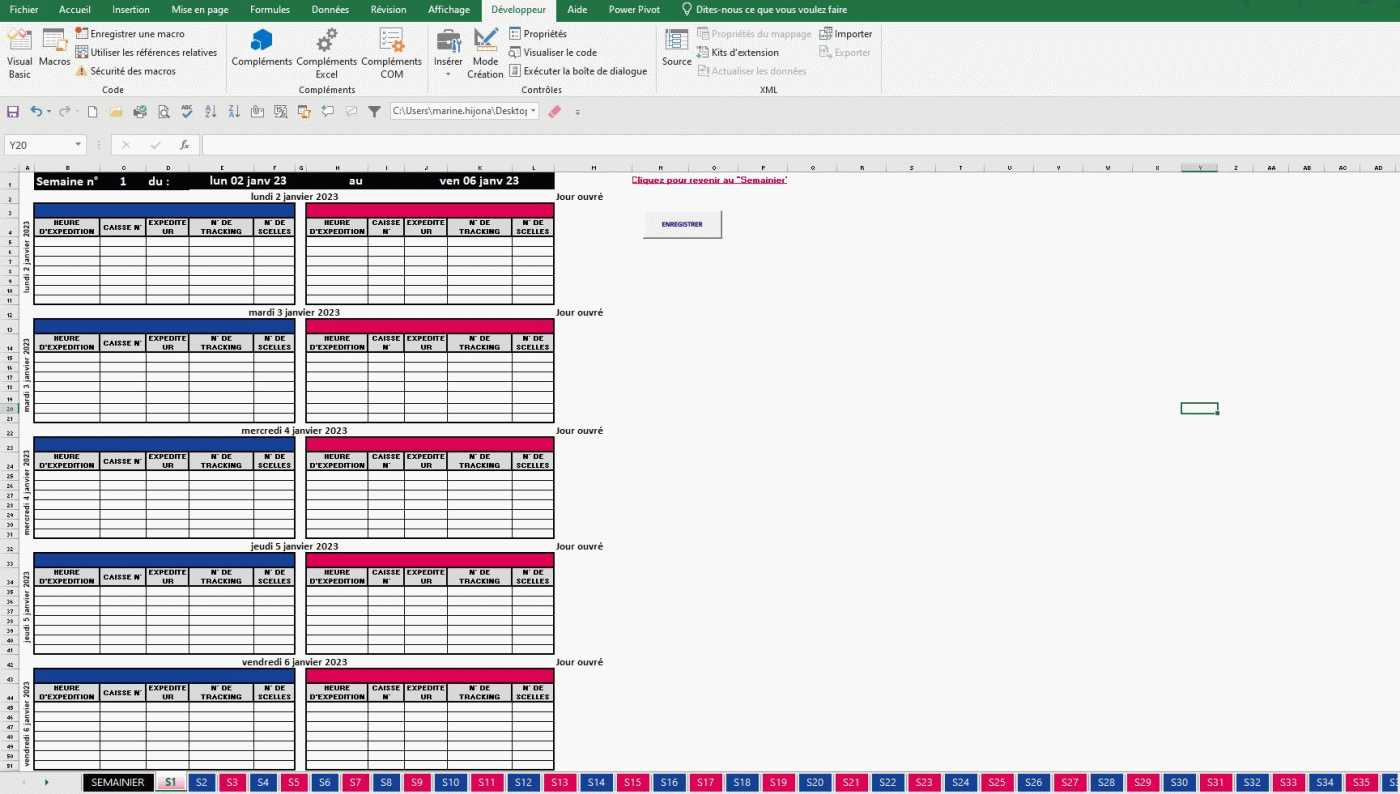Toggle Utiliser les références relatives

pyautogui.click(x=146, y=52)
